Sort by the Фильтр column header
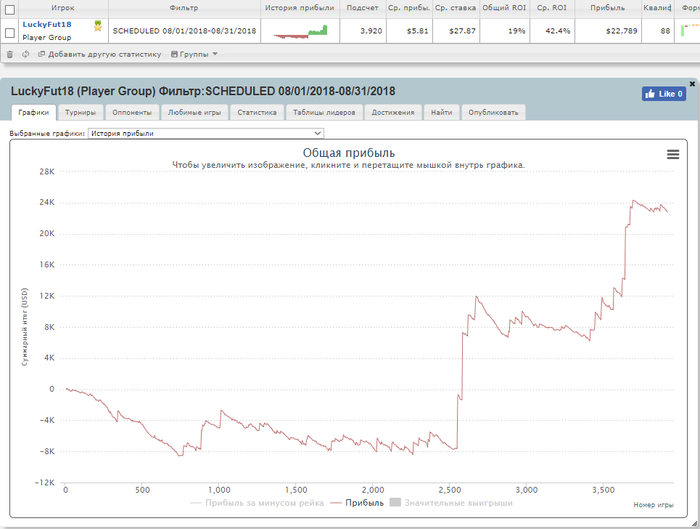Screen dimensions: 700x529 click(184, 8)
